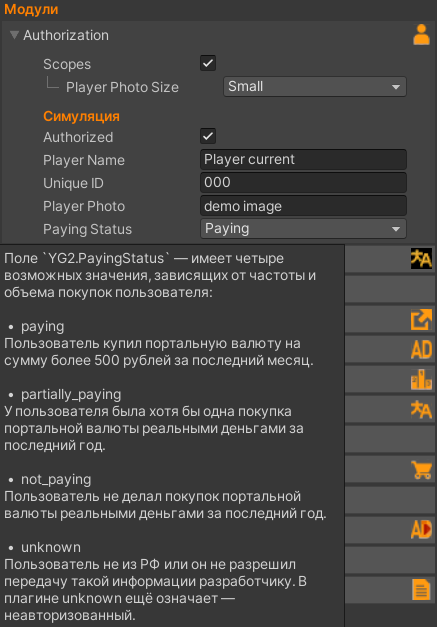The image size is (437, 627).
Task: Toggle the Scopes checkbox
Action: point(208,63)
